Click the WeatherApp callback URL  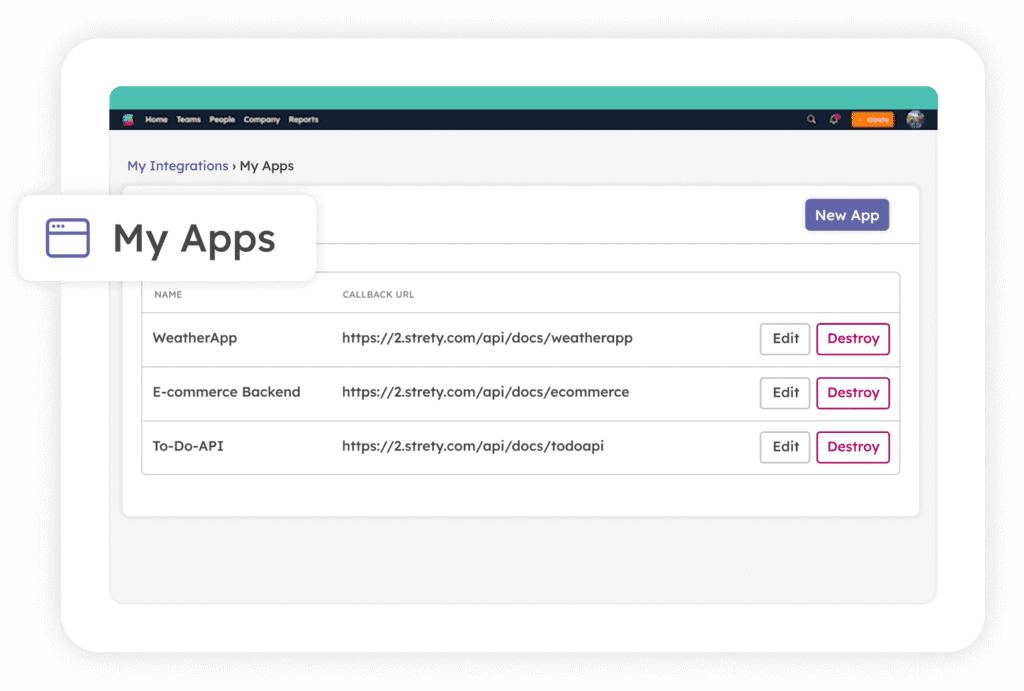tap(487, 338)
